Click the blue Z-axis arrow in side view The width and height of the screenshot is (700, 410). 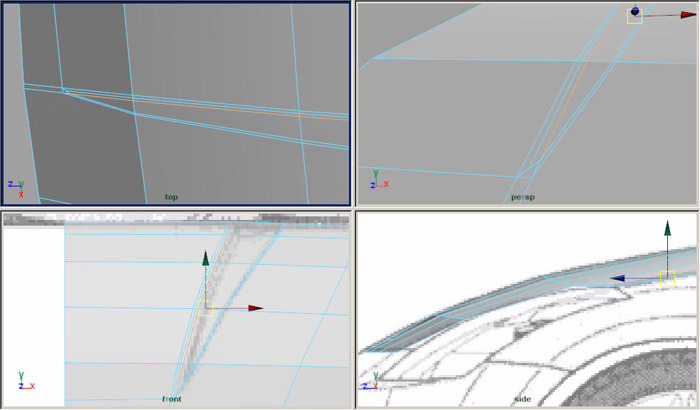(619, 279)
